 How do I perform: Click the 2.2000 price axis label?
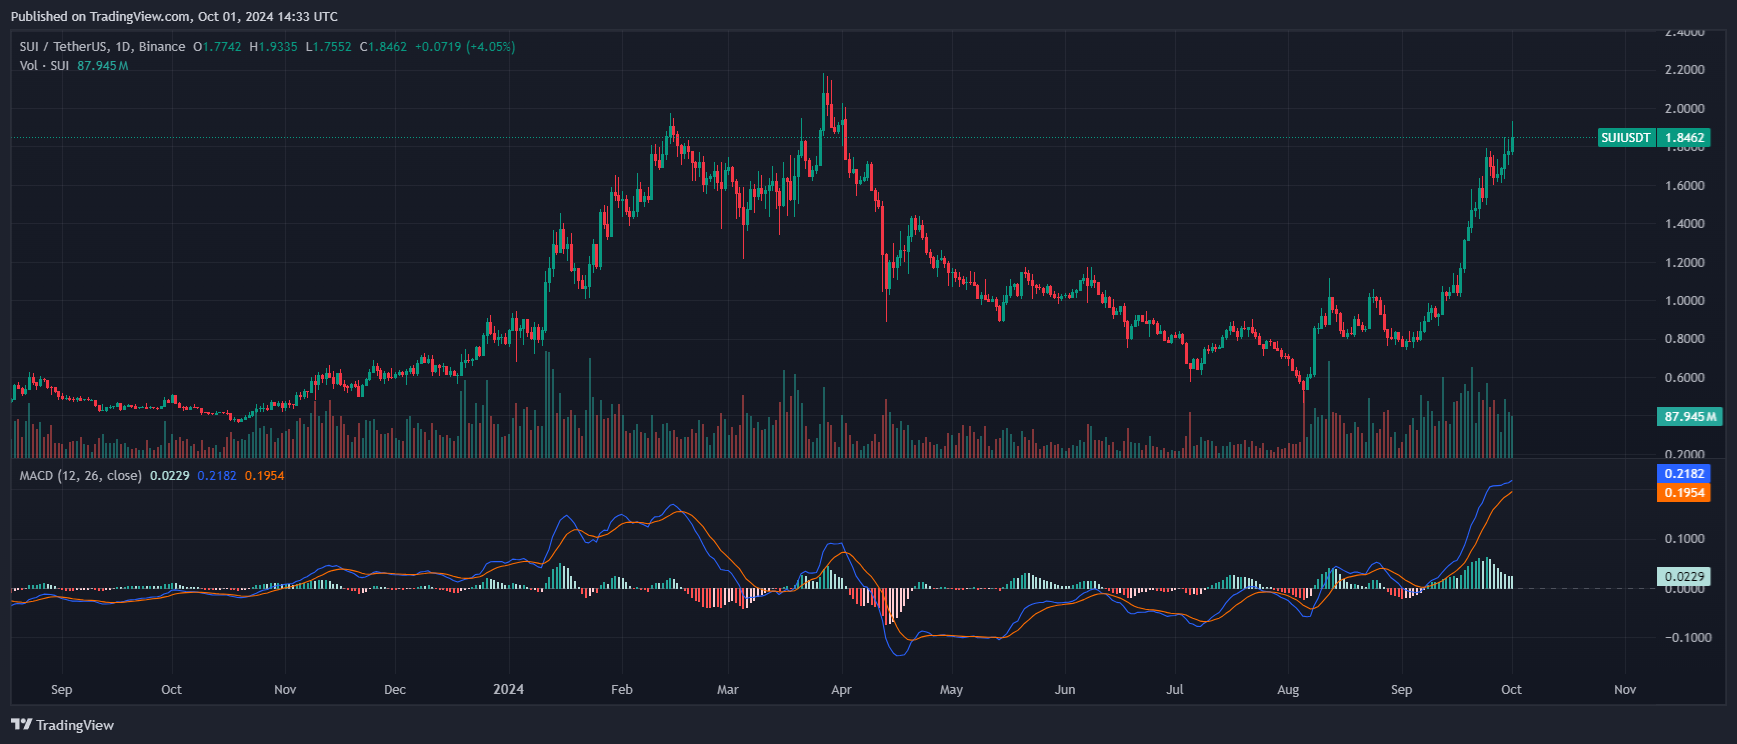1685,70
